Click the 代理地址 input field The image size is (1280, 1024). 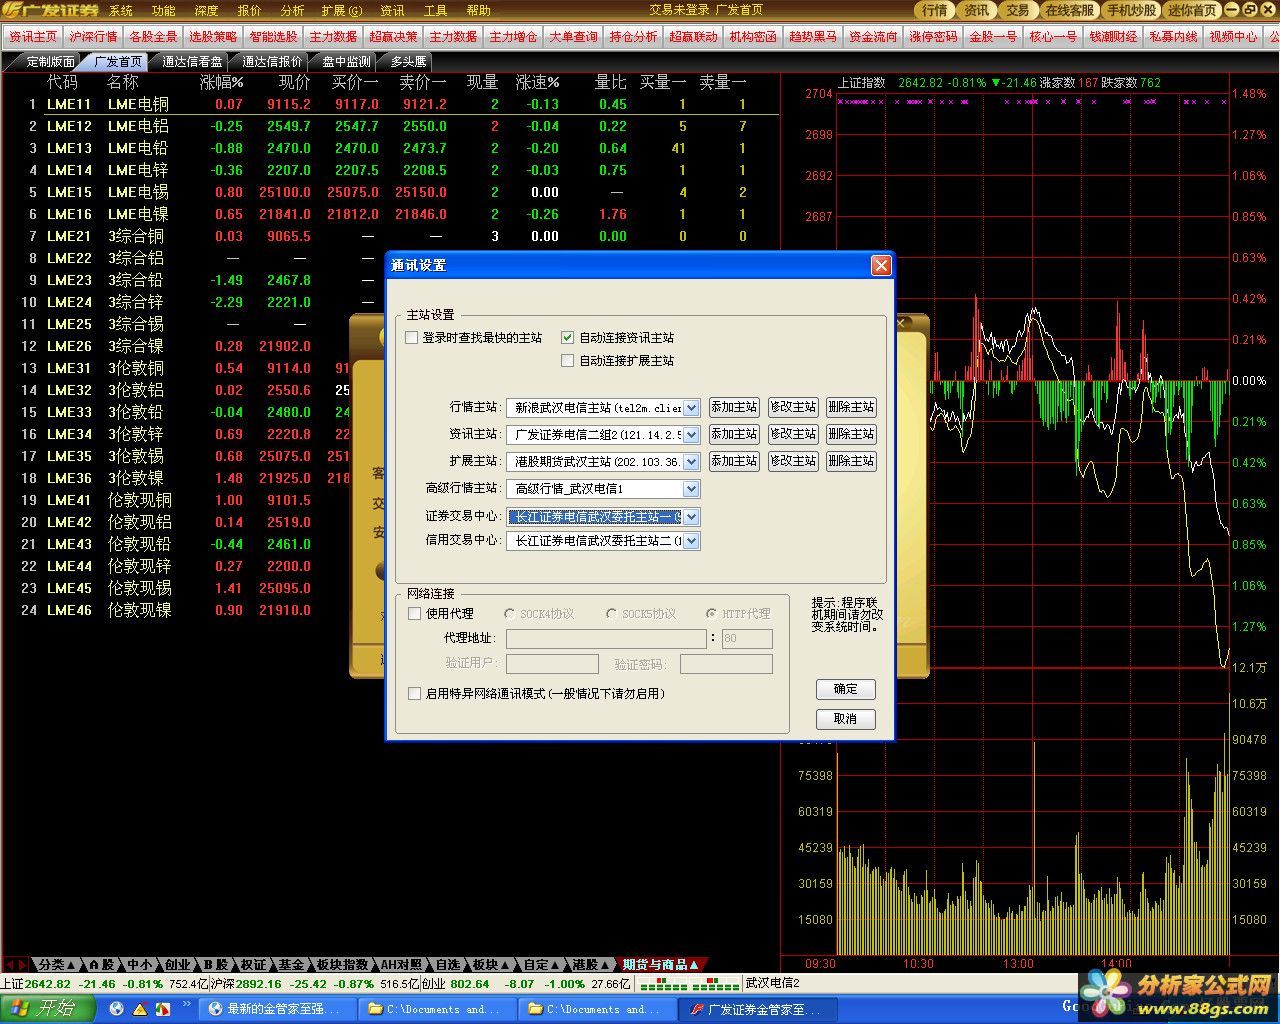[x=606, y=638]
